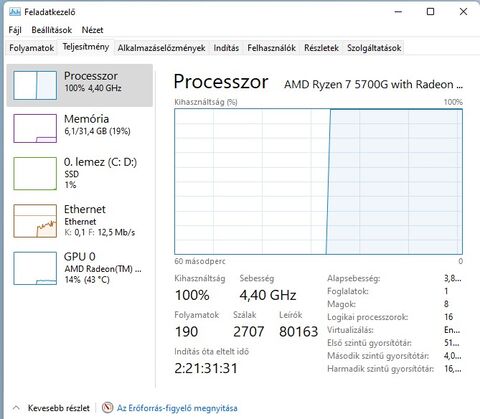
Task: Open the Memória usage graph thumbnail
Action: [x=35, y=128]
